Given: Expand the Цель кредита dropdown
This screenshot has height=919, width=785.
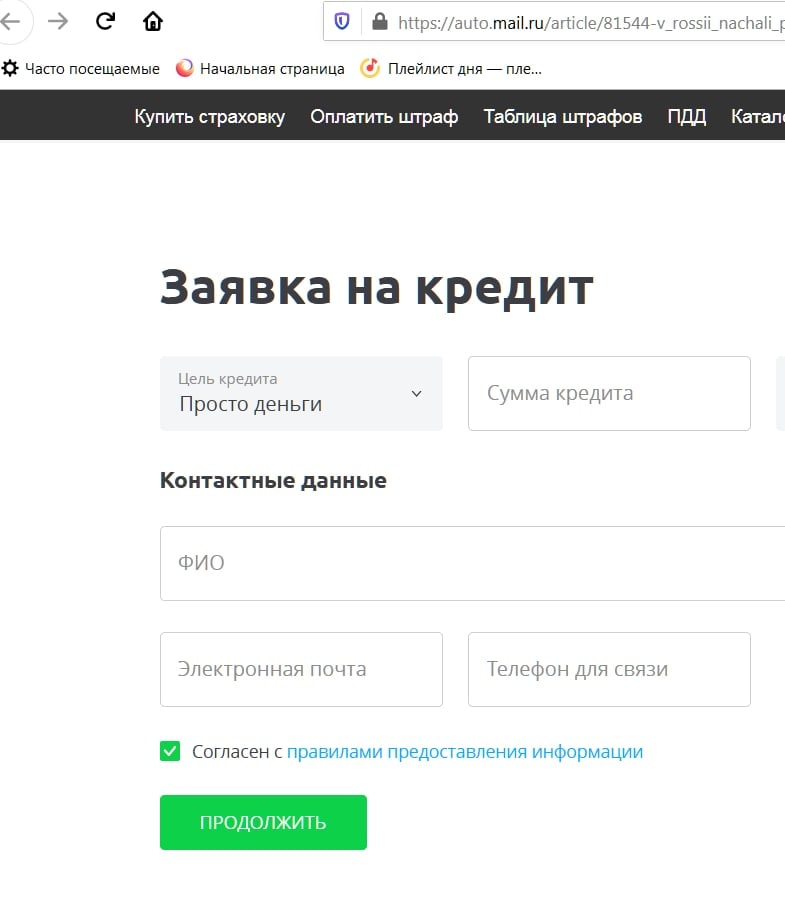Looking at the screenshot, I should tap(301, 393).
